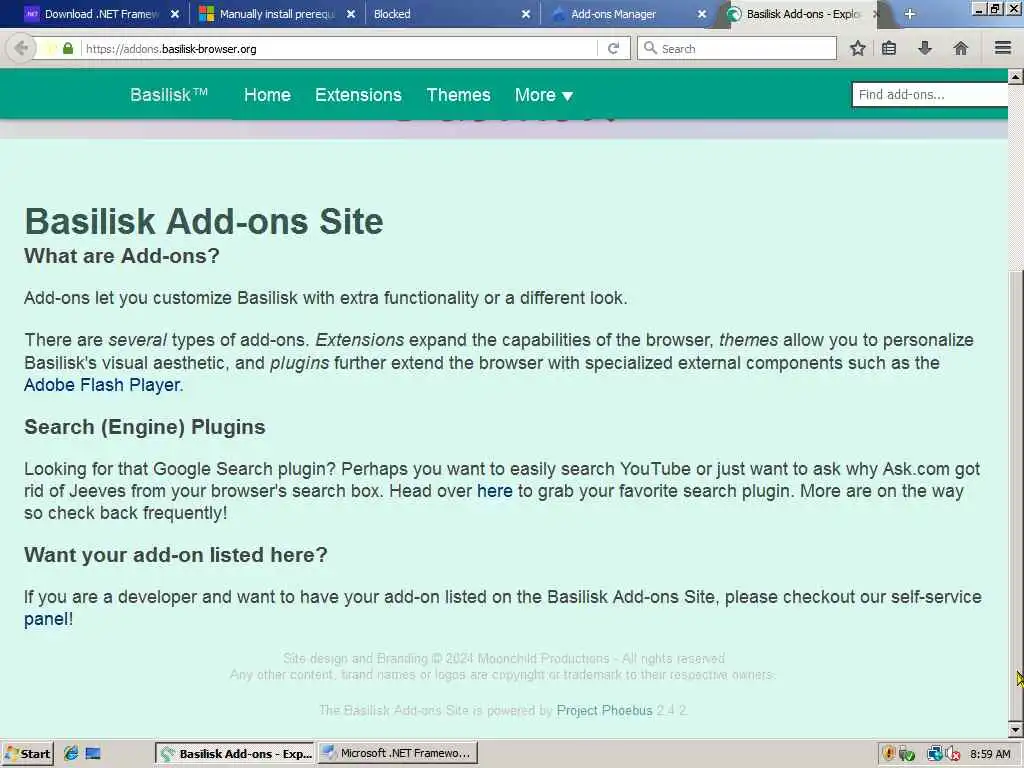Close the Manually install prerequisites tab

pyautogui.click(x=351, y=14)
